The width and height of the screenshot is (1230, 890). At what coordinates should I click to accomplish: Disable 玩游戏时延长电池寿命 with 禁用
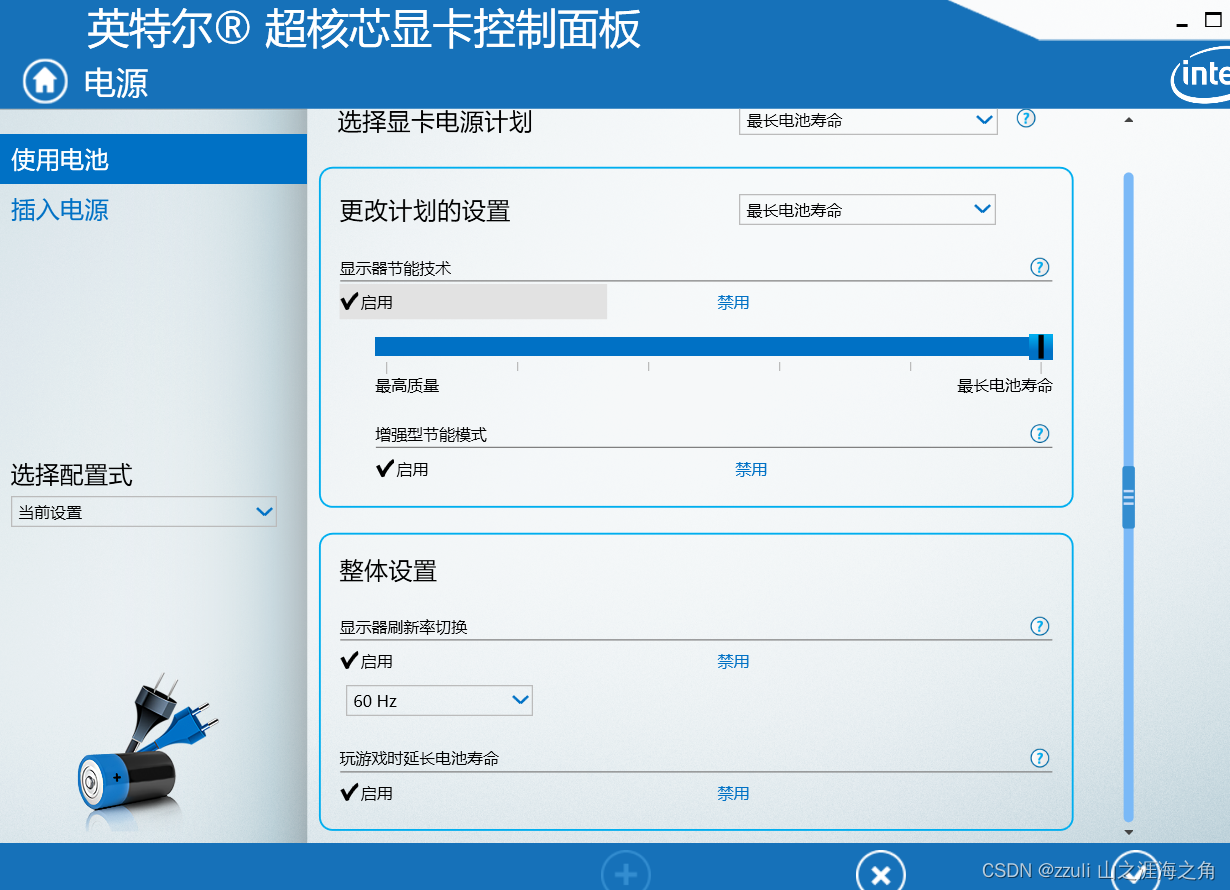[x=733, y=793]
